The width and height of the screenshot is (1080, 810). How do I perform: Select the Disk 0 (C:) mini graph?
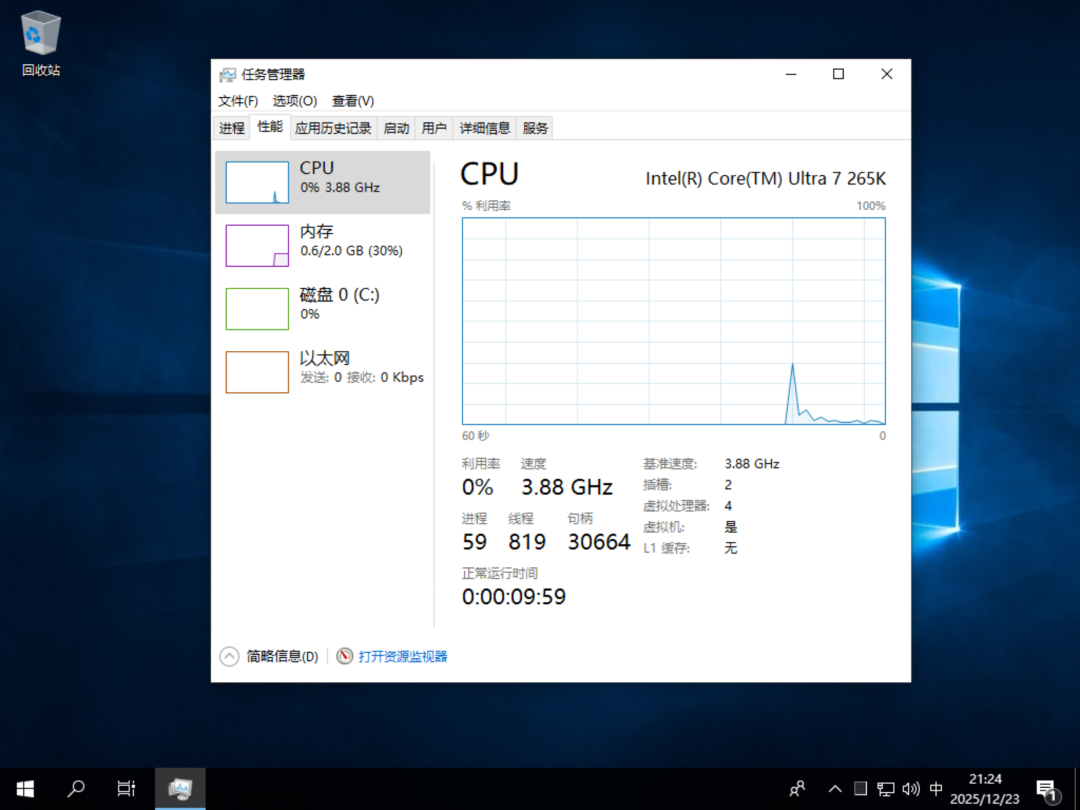(257, 309)
